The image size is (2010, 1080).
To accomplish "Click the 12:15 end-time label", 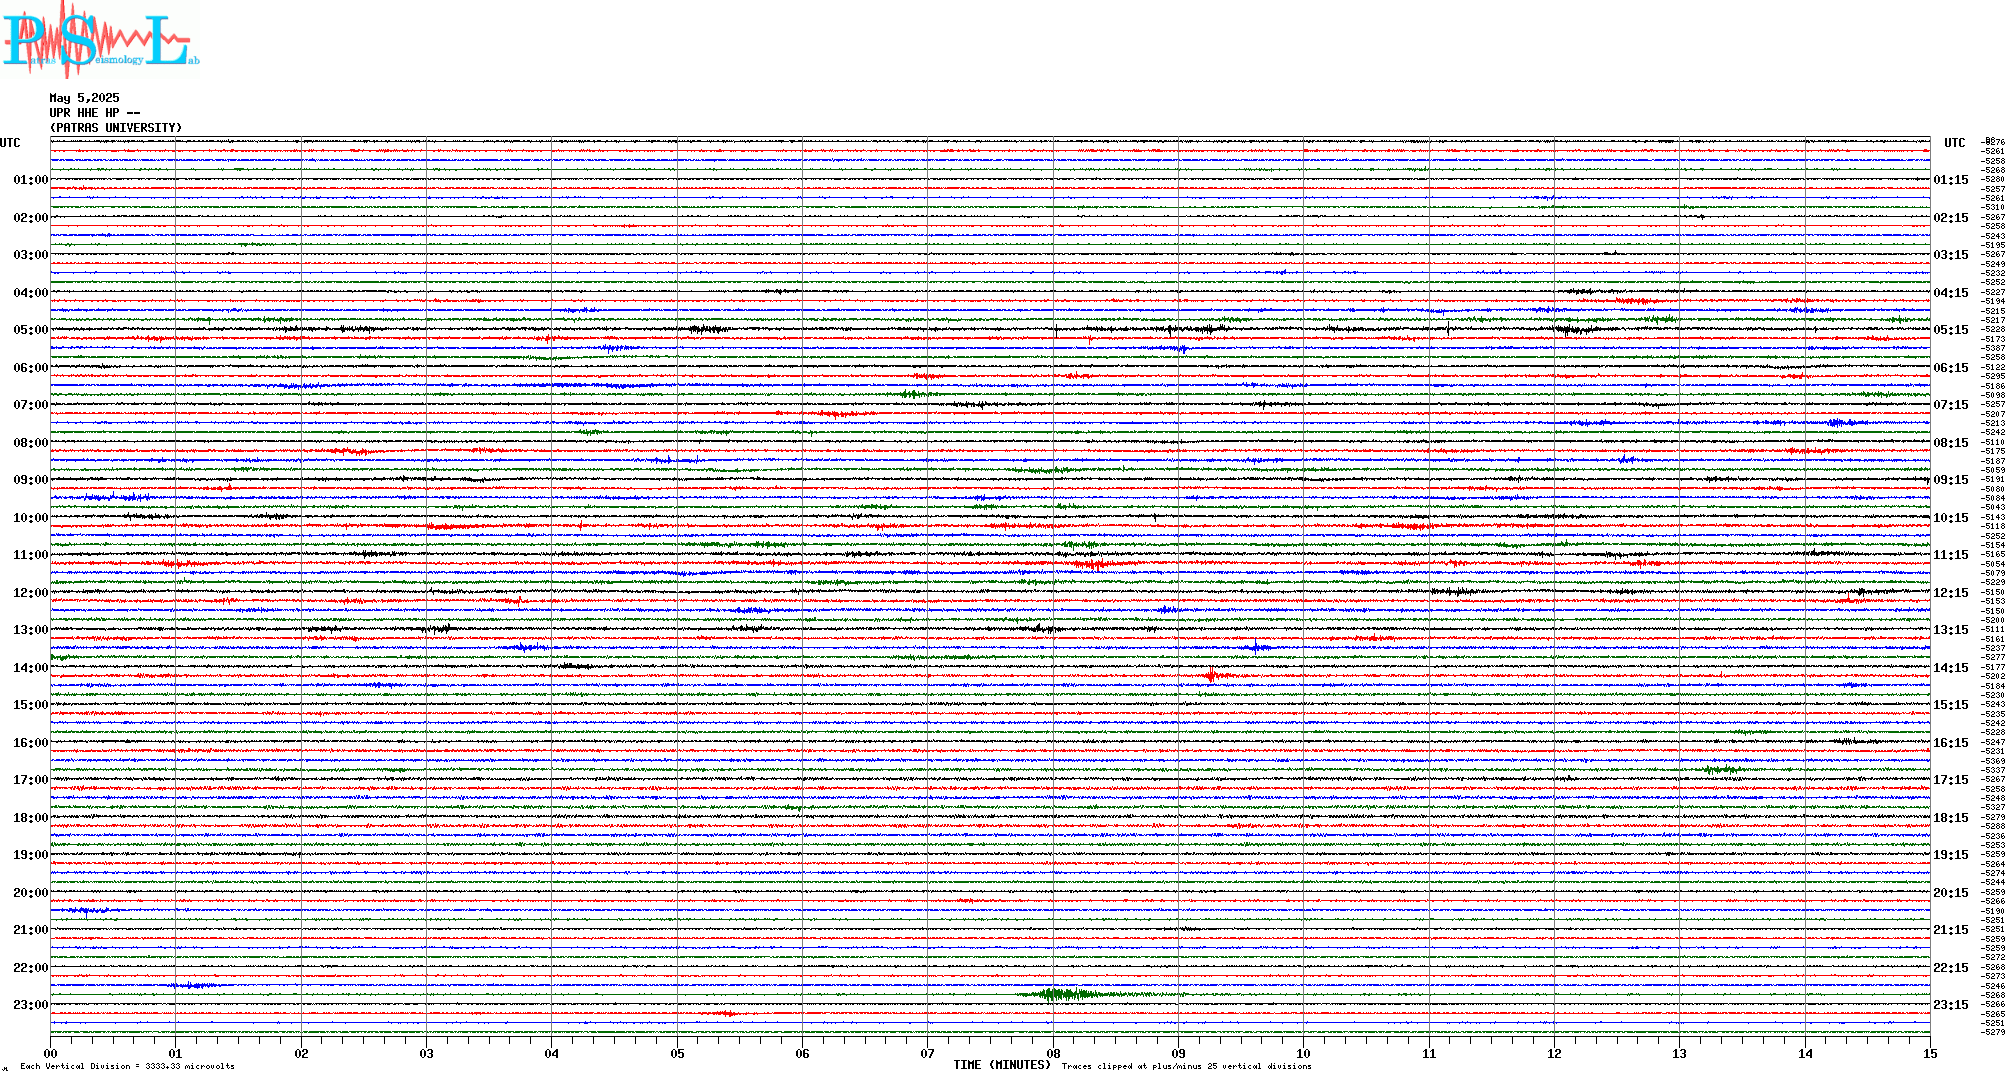I will point(1951,593).
